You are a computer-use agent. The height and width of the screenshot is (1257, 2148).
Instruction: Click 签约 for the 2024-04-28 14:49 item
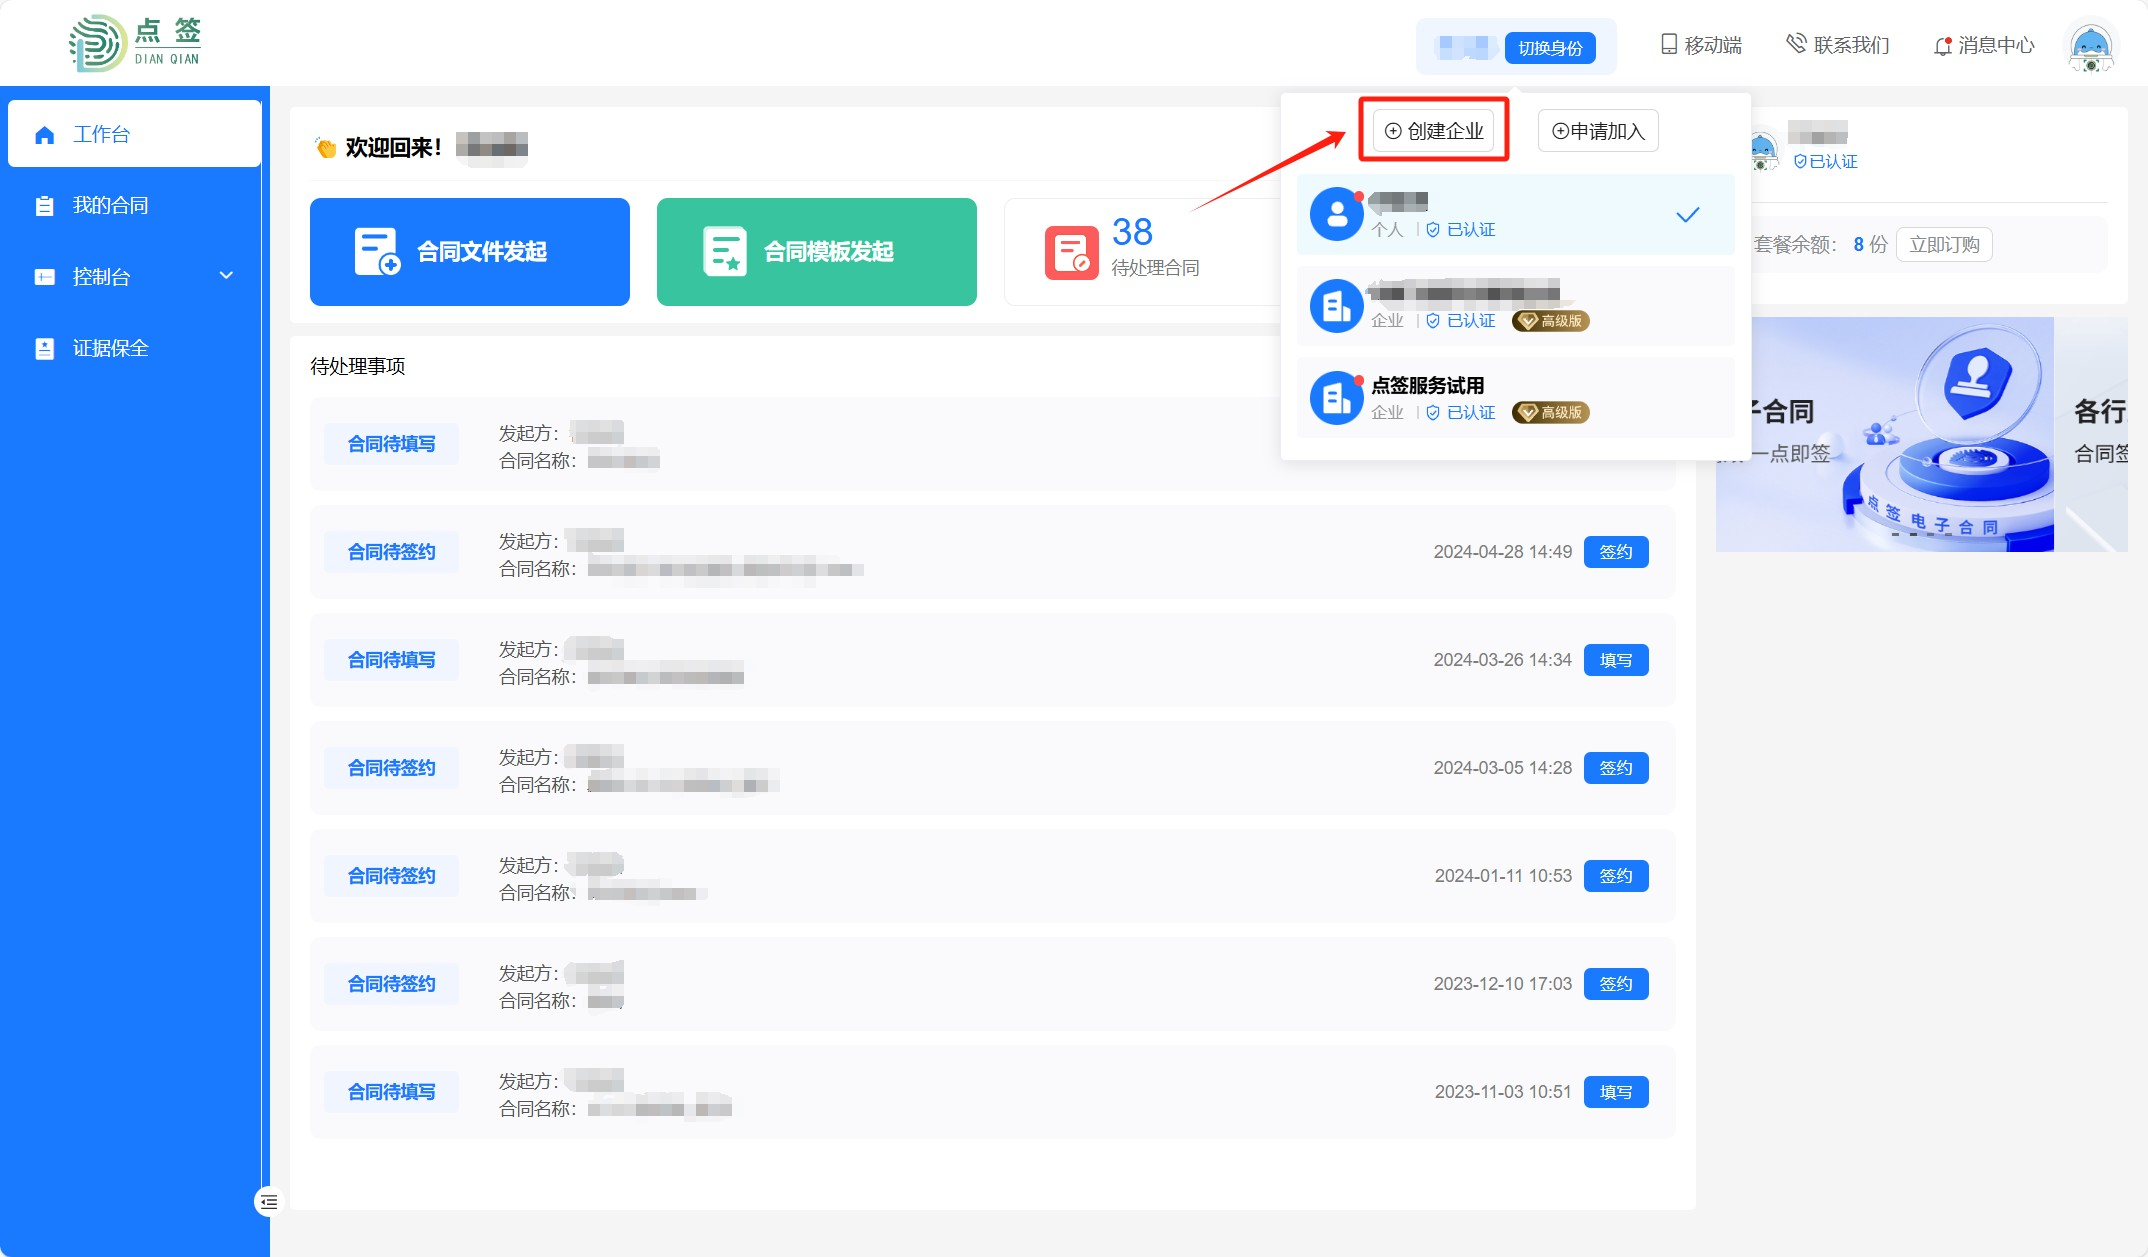pos(1616,552)
